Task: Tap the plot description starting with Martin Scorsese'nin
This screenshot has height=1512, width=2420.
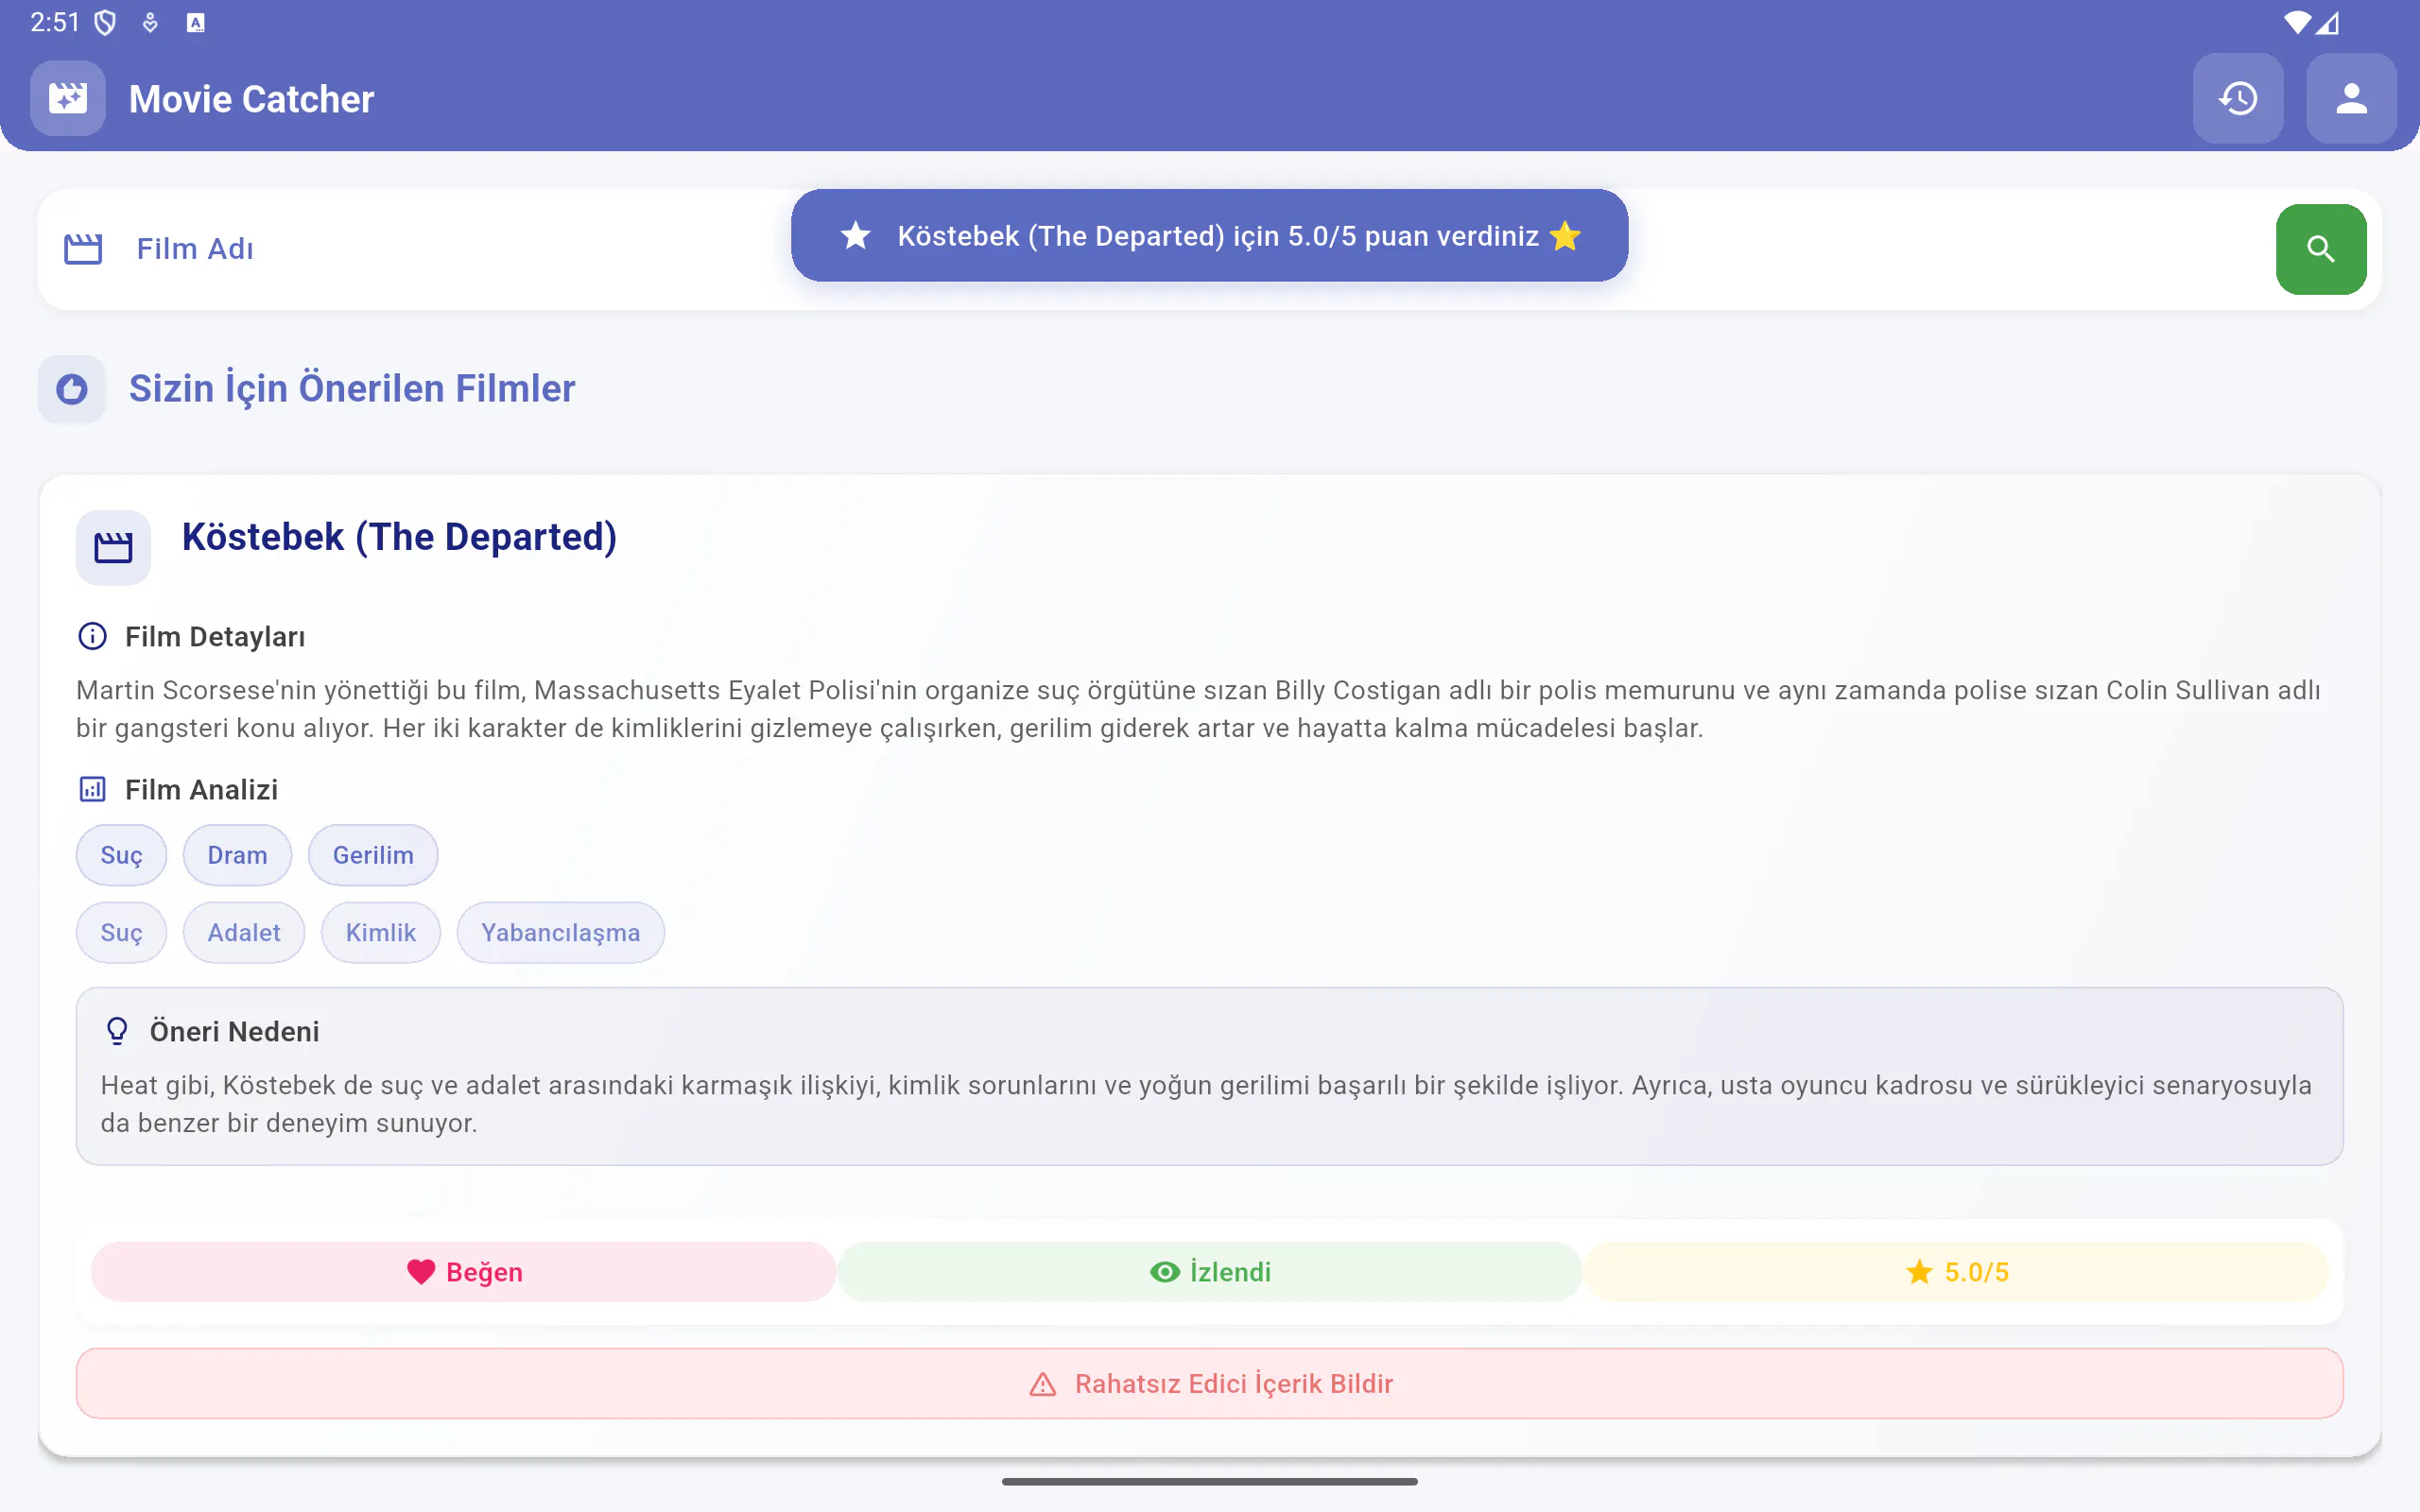Action: tap(1198, 709)
